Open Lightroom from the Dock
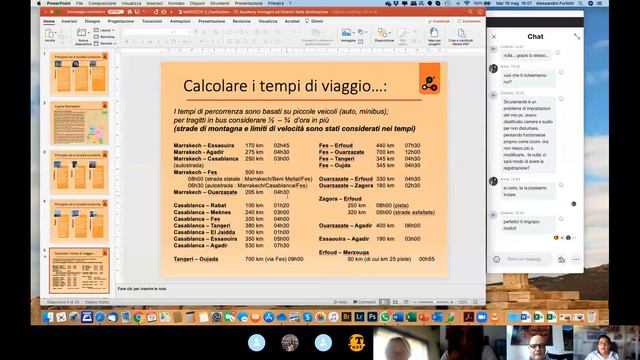 [359, 317]
